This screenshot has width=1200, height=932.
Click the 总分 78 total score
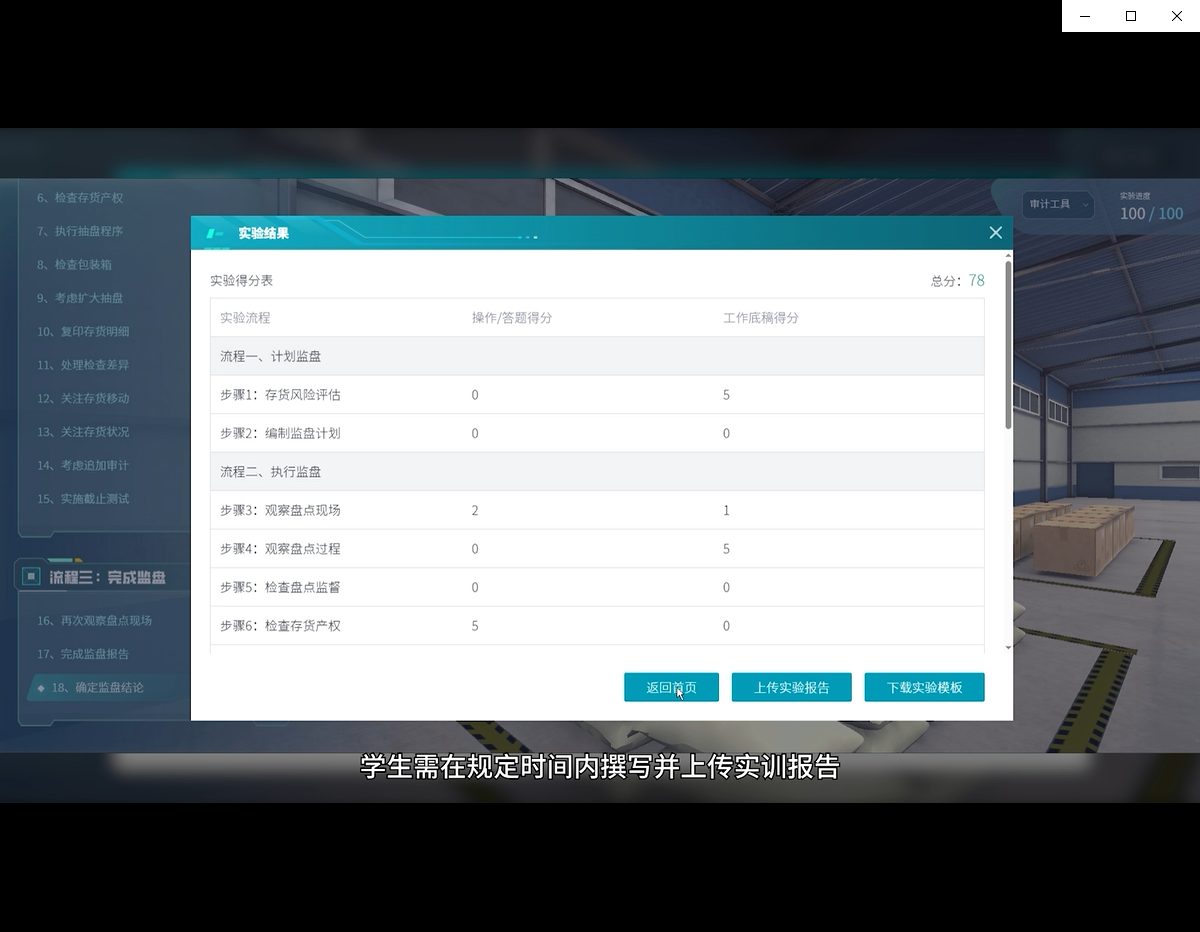click(957, 281)
